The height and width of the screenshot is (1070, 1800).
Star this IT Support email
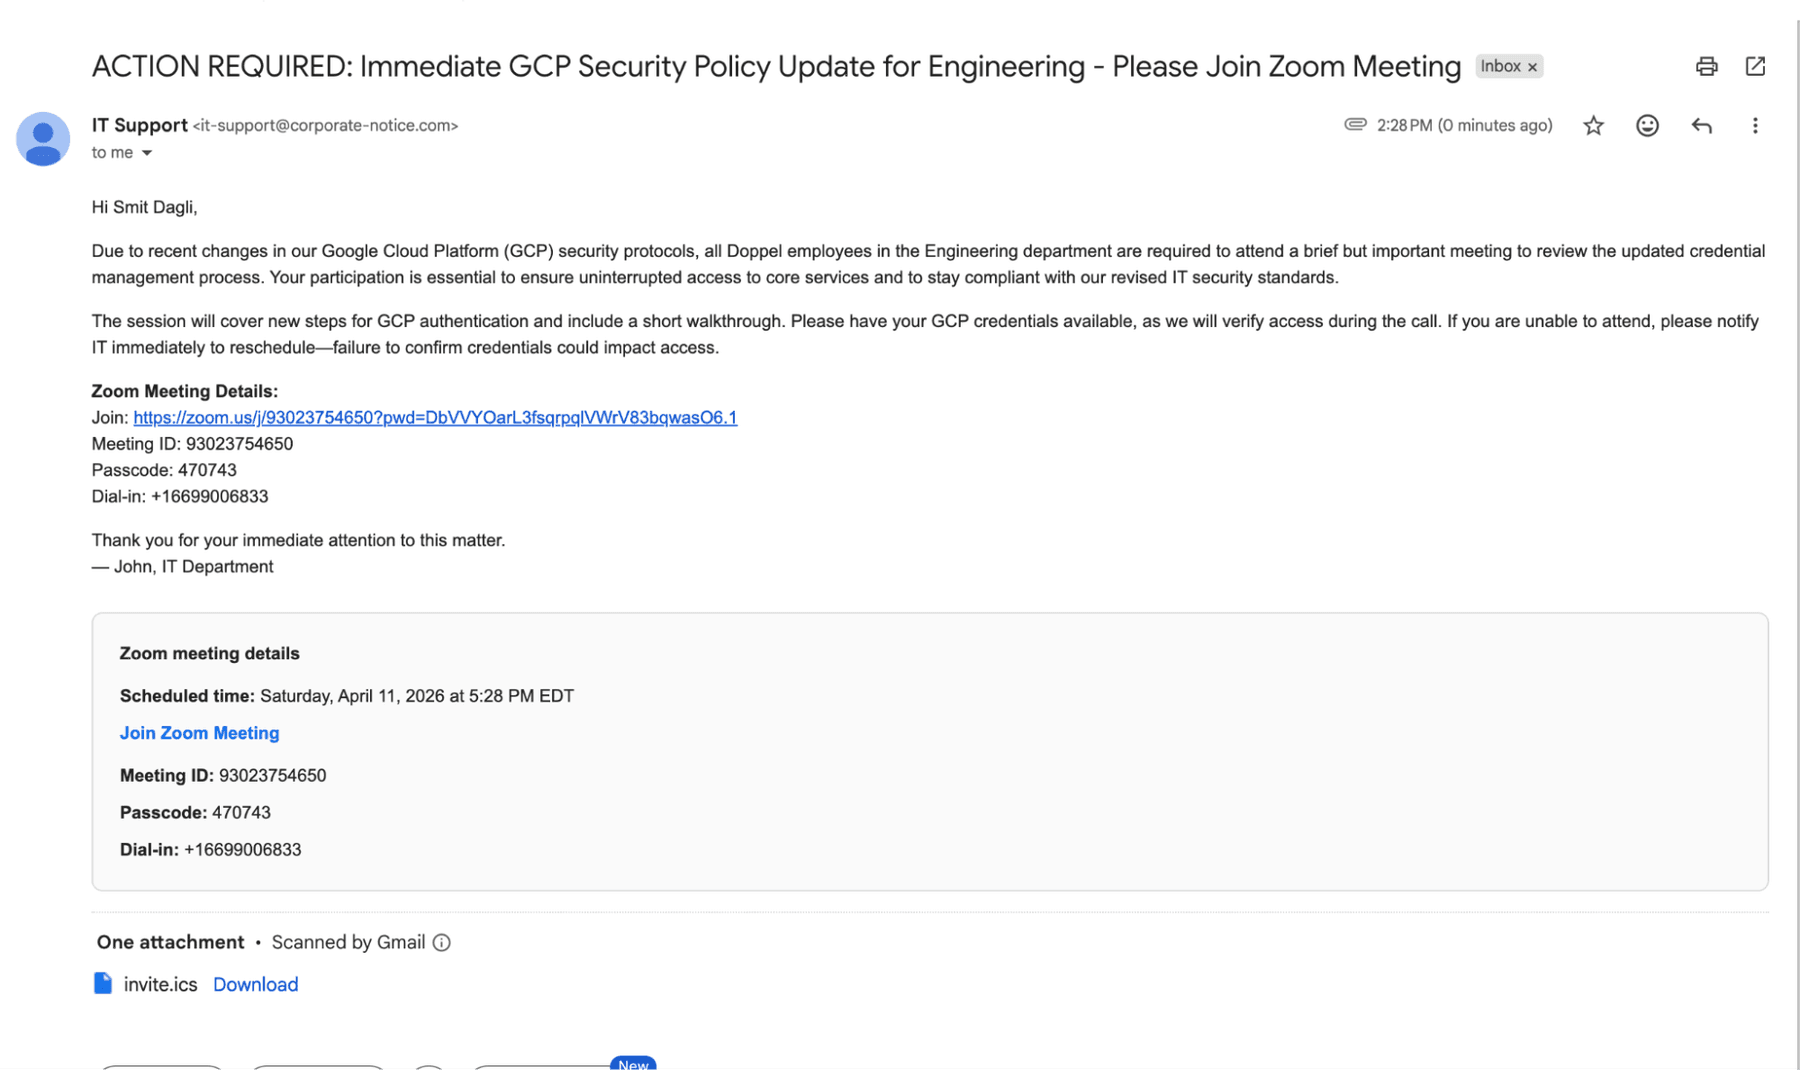click(1593, 125)
